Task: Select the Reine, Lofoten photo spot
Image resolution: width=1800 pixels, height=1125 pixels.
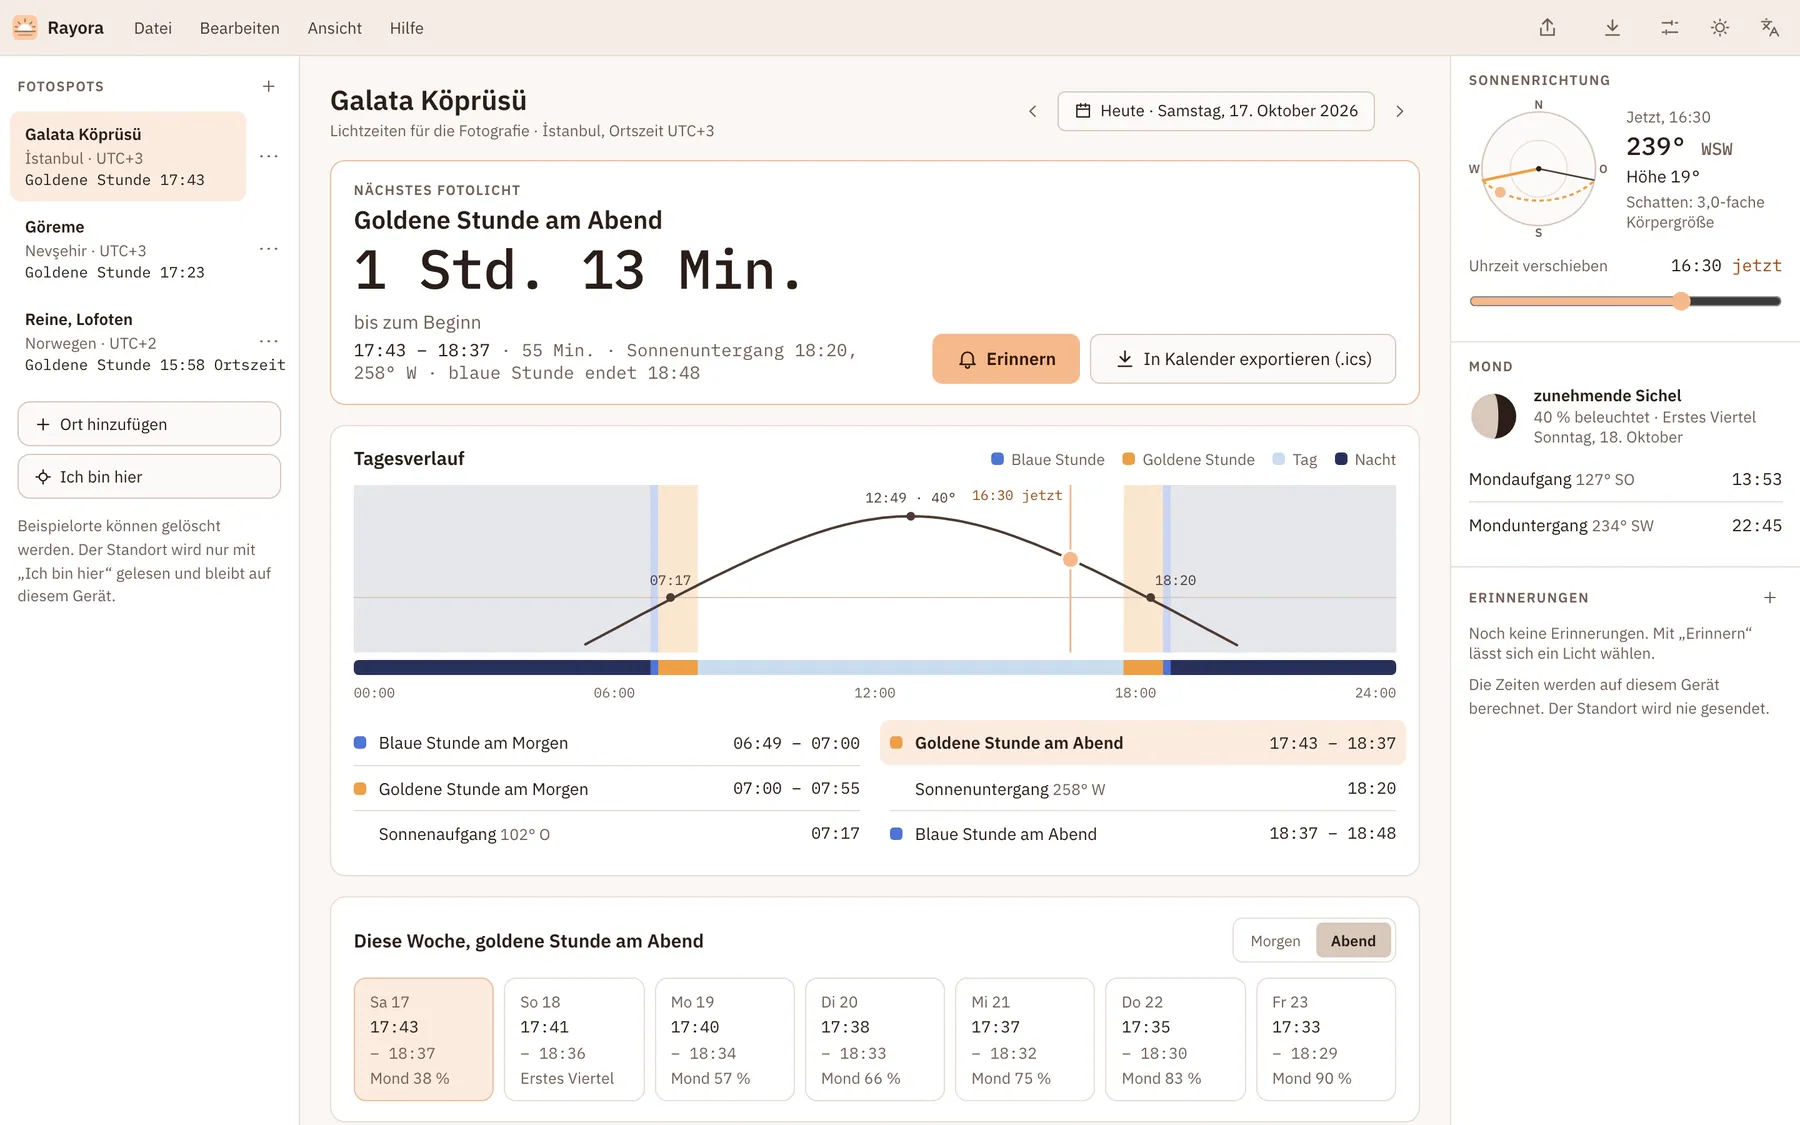Action: (128, 342)
